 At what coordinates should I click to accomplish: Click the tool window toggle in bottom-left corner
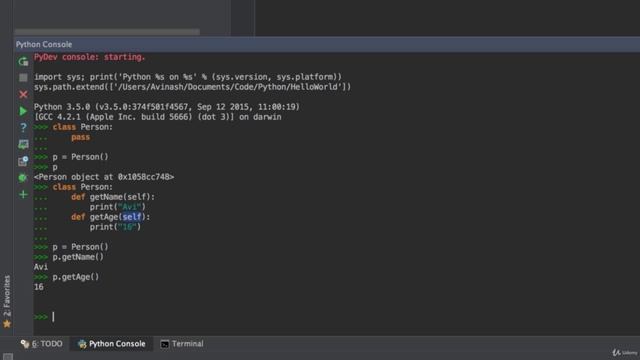[x=8, y=356]
